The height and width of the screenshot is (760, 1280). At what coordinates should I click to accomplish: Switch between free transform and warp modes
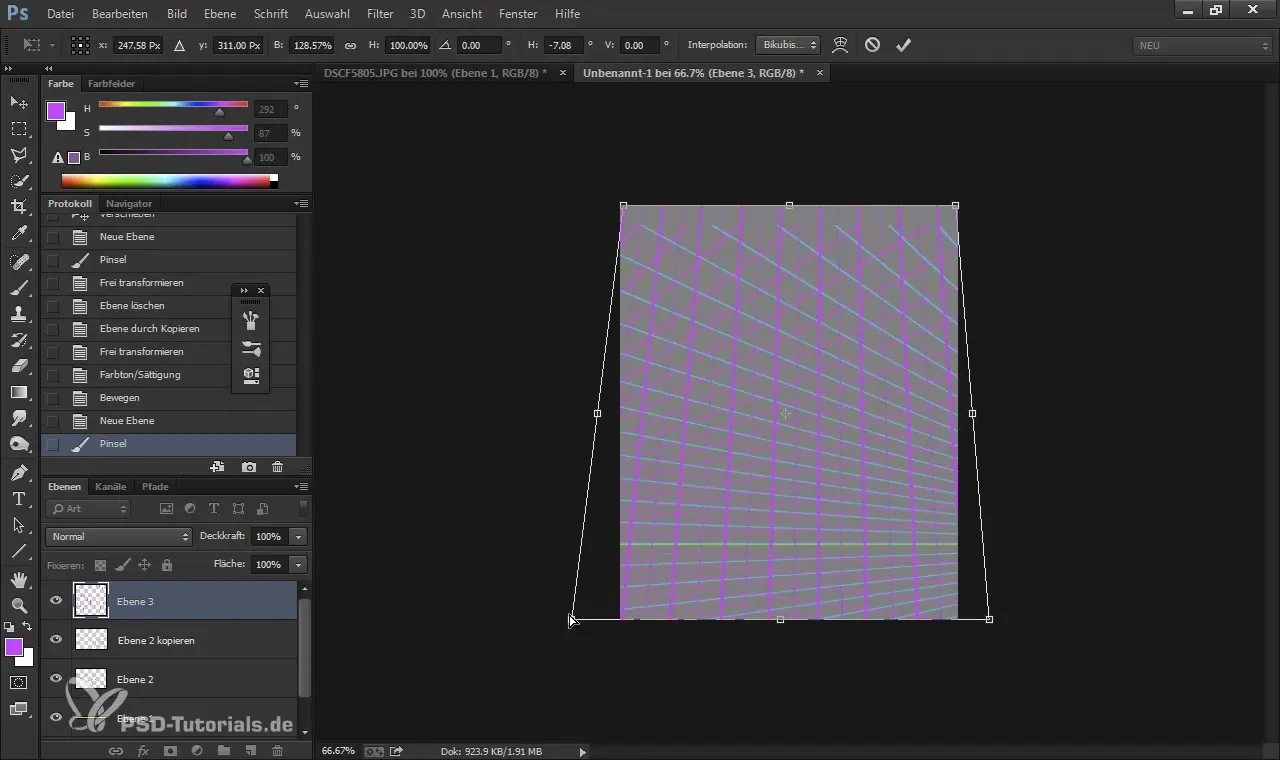click(x=840, y=45)
